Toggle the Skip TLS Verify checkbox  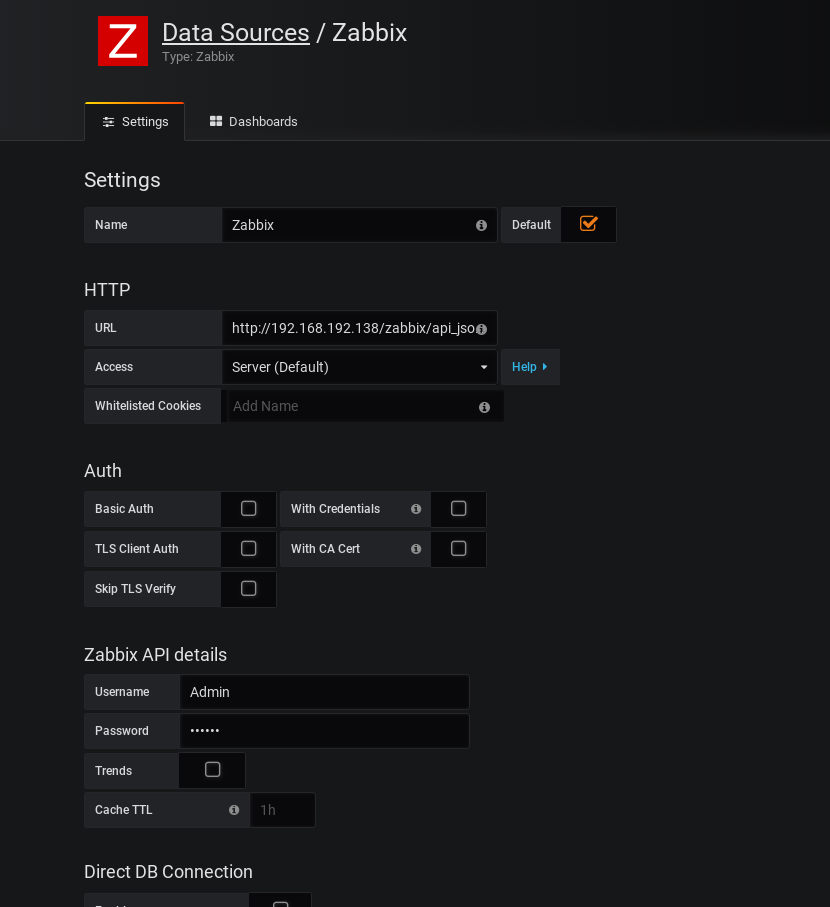tap(249, 588)
